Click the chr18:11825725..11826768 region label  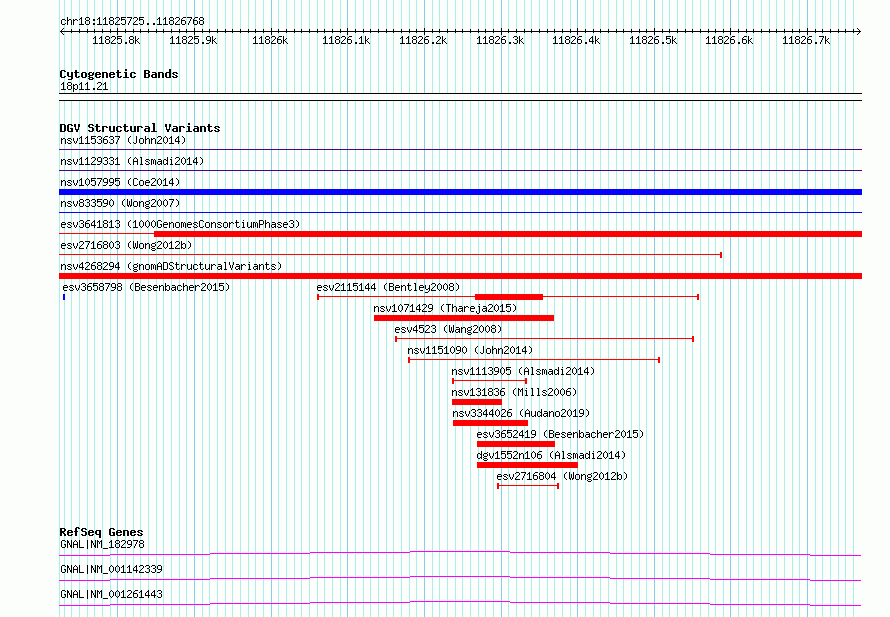tap(132, 21)
